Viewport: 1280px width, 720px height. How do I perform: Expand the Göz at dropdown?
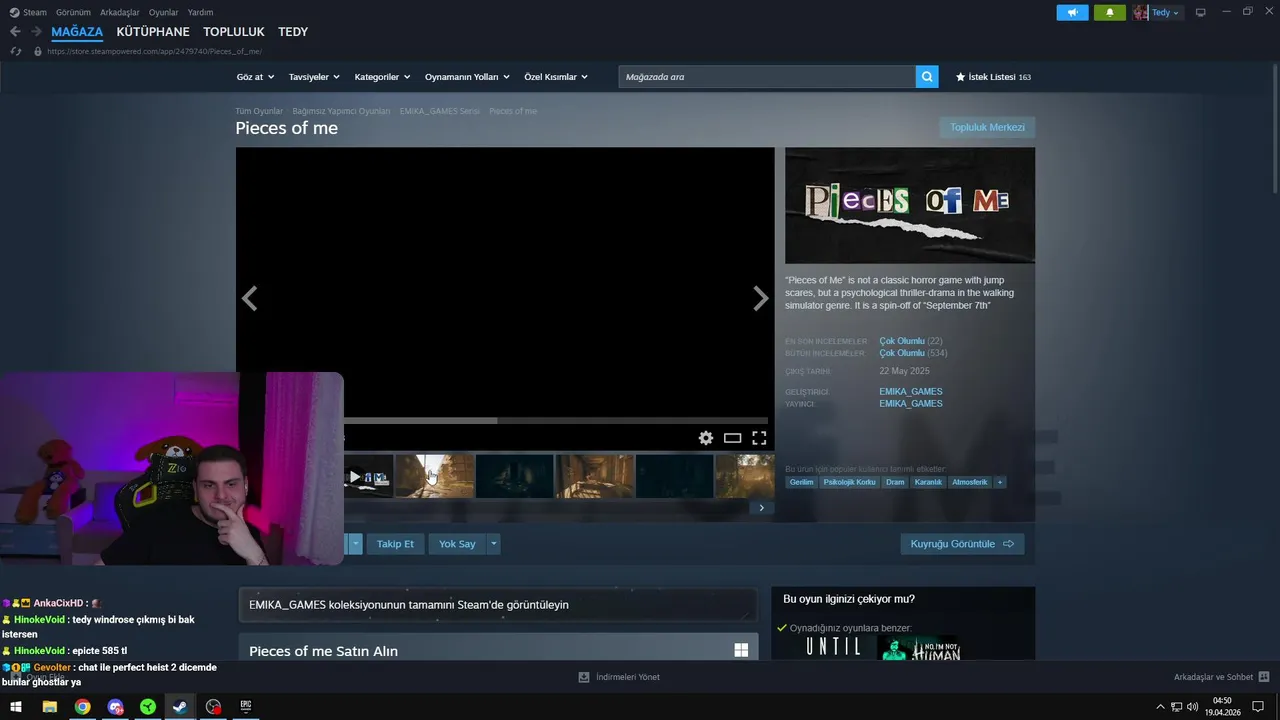(x=254, y=77)
